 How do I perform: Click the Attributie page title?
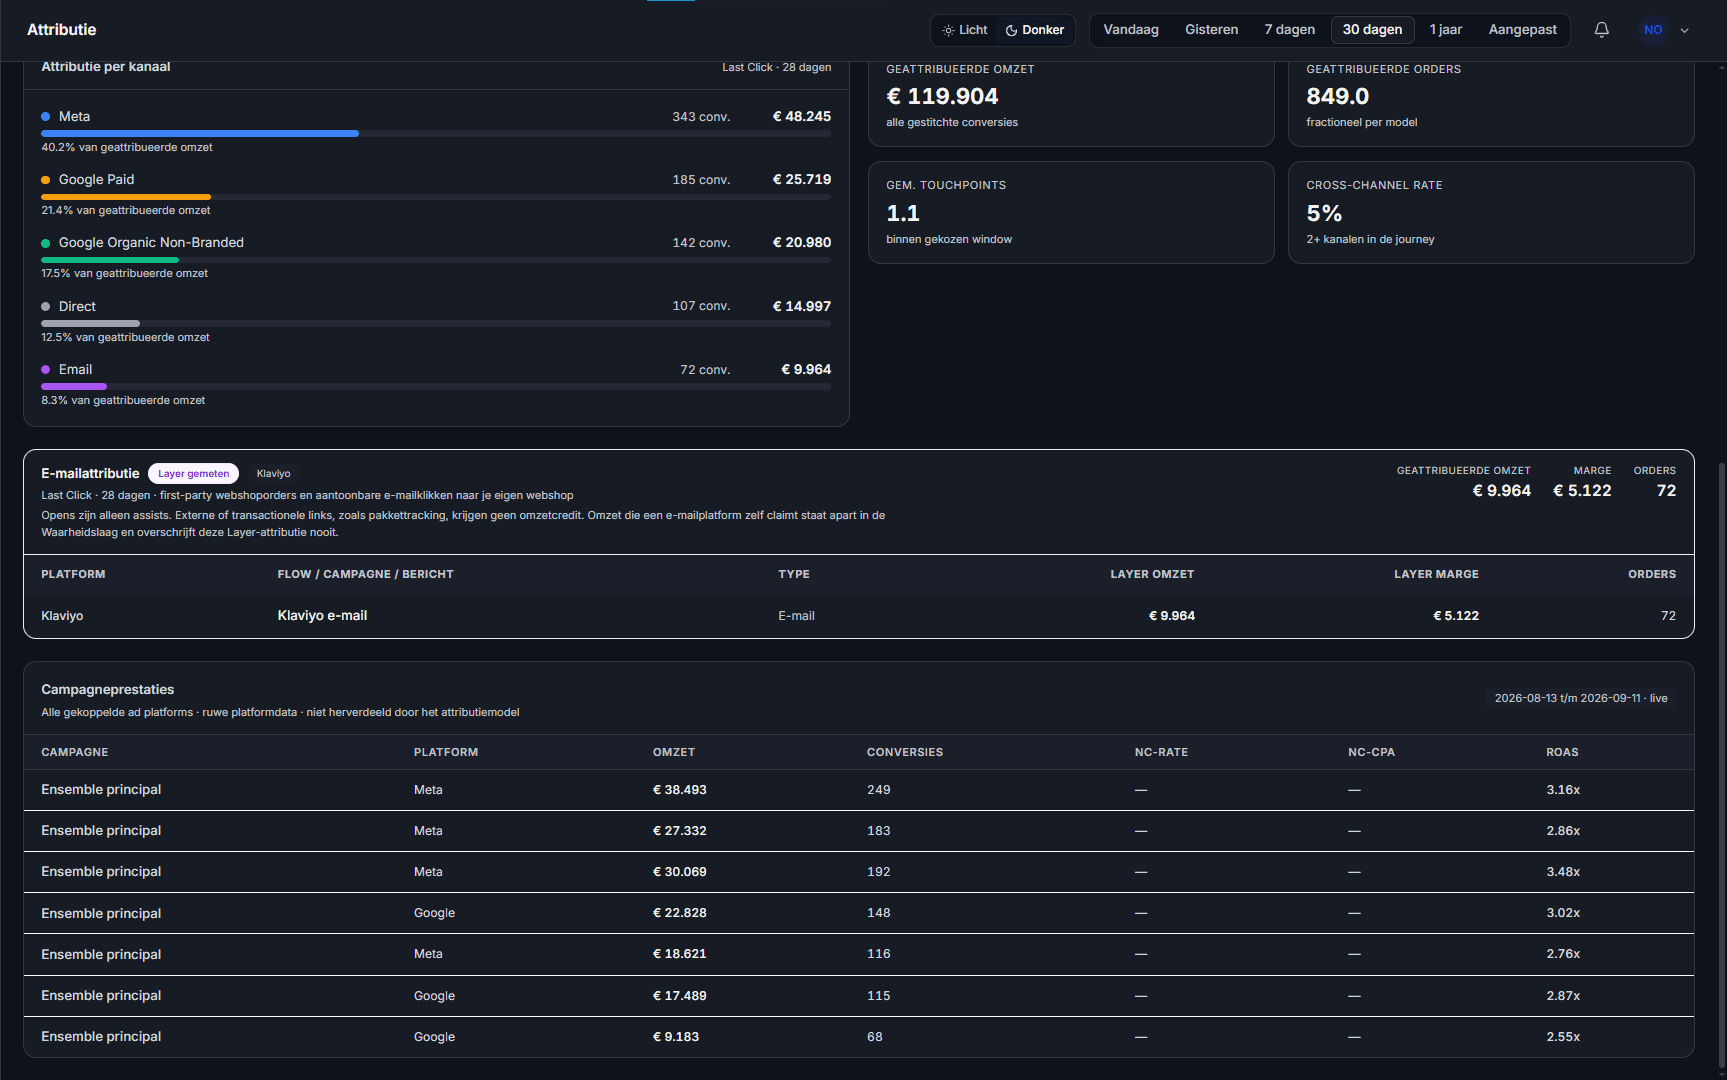[x=62, y=30]
